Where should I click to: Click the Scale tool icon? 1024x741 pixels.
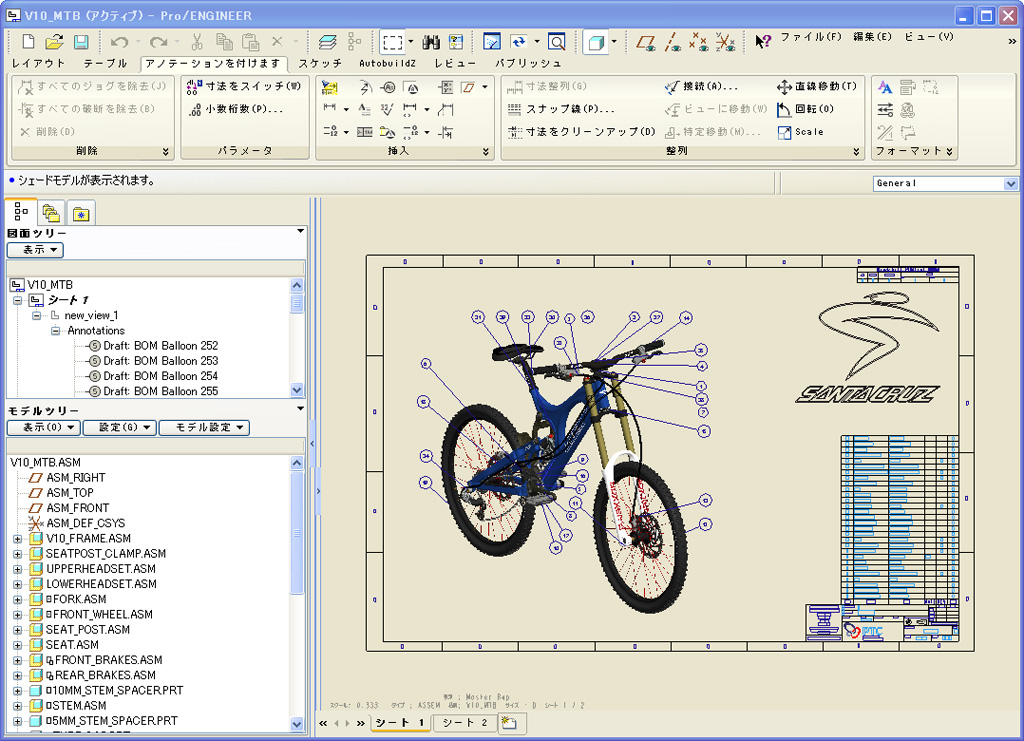[800, 131]
